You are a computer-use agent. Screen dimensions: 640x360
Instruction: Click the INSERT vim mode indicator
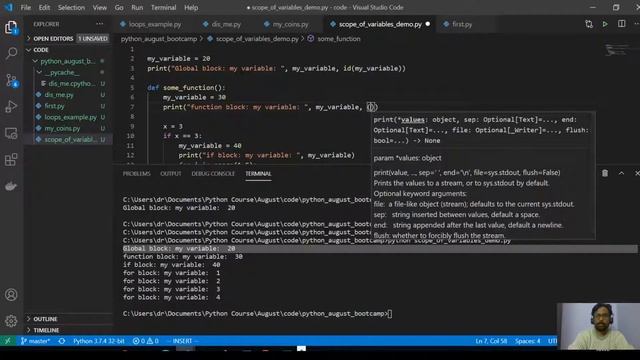[x=182, y=341]
